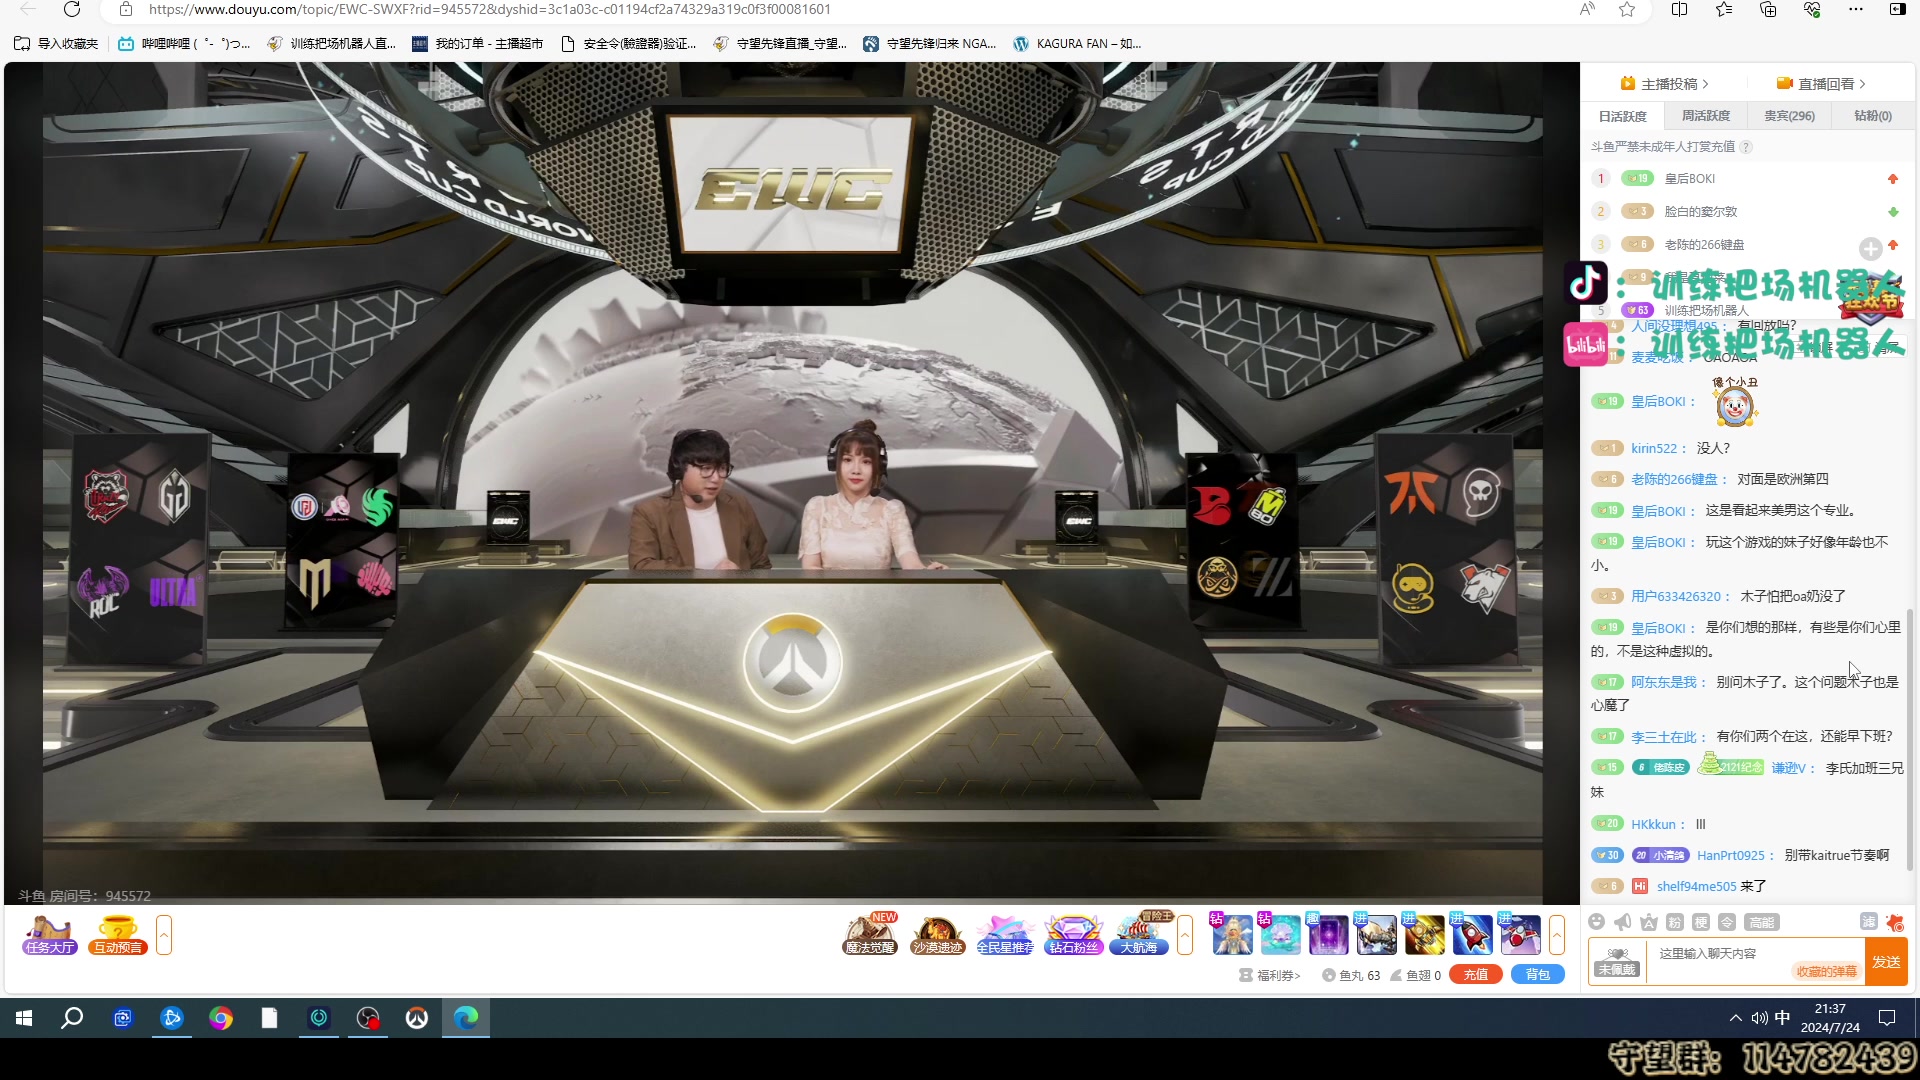Click 收藏的弹幕 saved danmaku button
Image resolution: width=1920 pixels, height=1080 pixels.
tap(1826, 971)
